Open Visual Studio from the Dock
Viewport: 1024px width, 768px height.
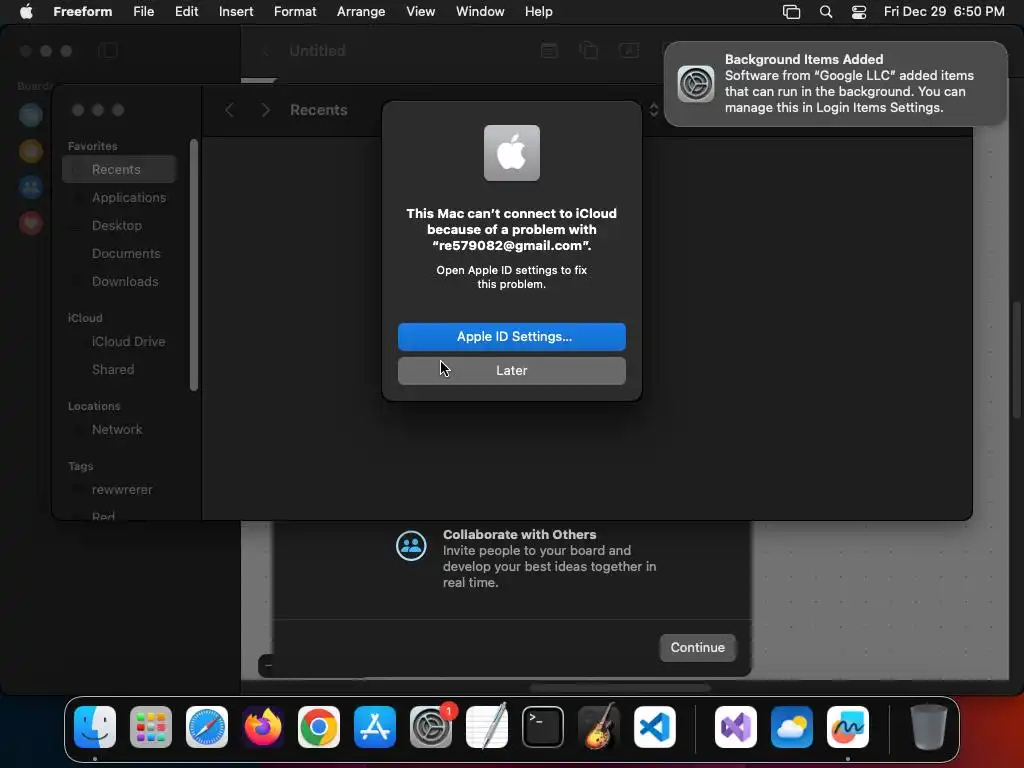point(736,727)
